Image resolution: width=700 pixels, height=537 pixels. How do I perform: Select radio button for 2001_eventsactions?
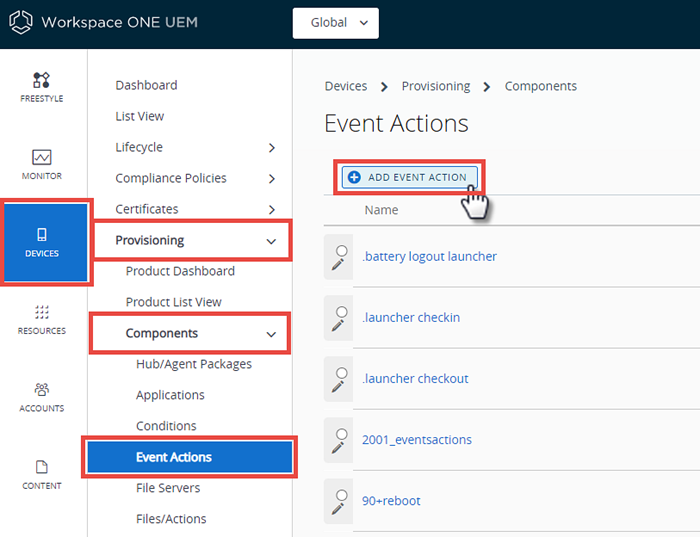[x=342, y=433]
